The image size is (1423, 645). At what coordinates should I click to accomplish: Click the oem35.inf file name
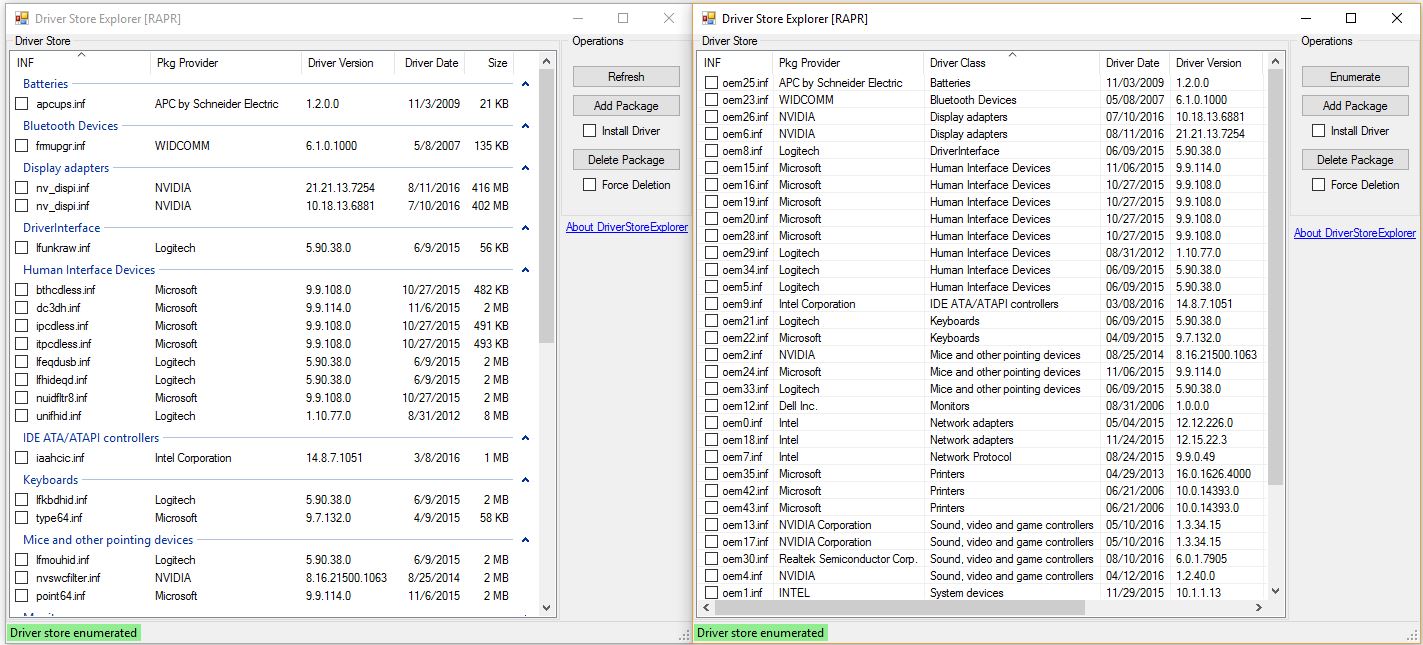point(745,474)
